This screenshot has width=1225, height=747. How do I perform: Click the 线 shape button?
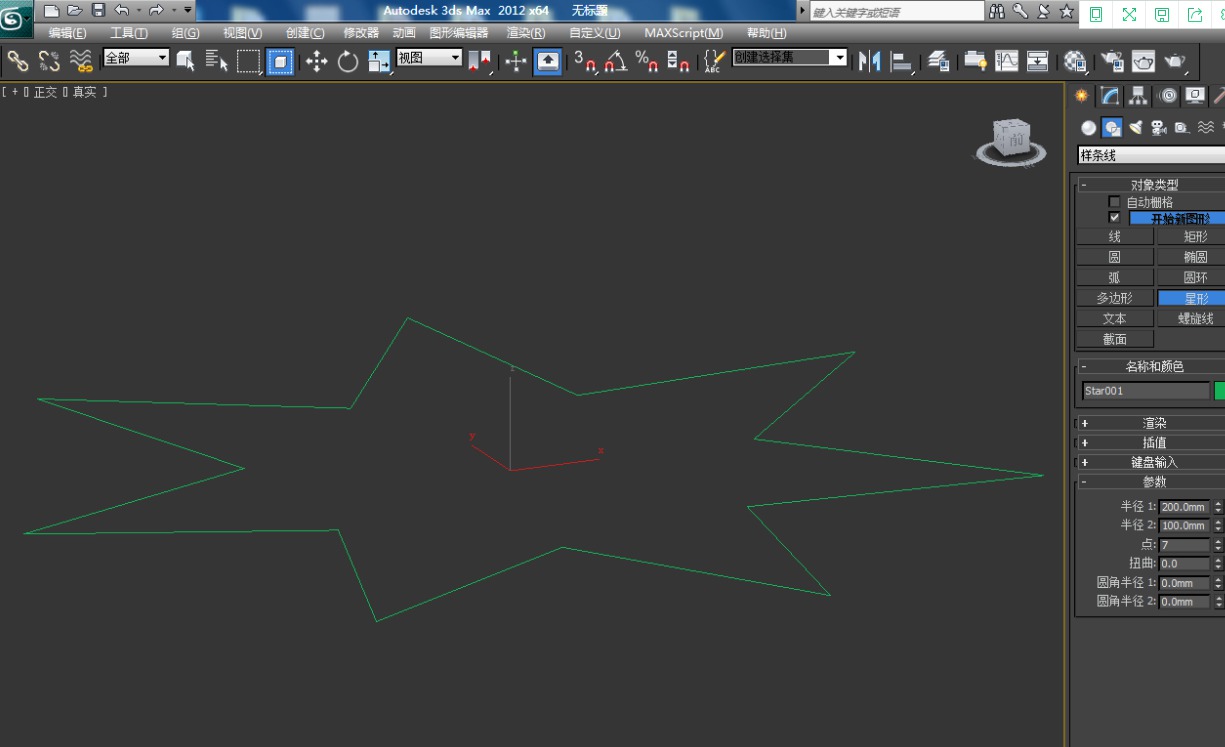(x=1115, y=237)
